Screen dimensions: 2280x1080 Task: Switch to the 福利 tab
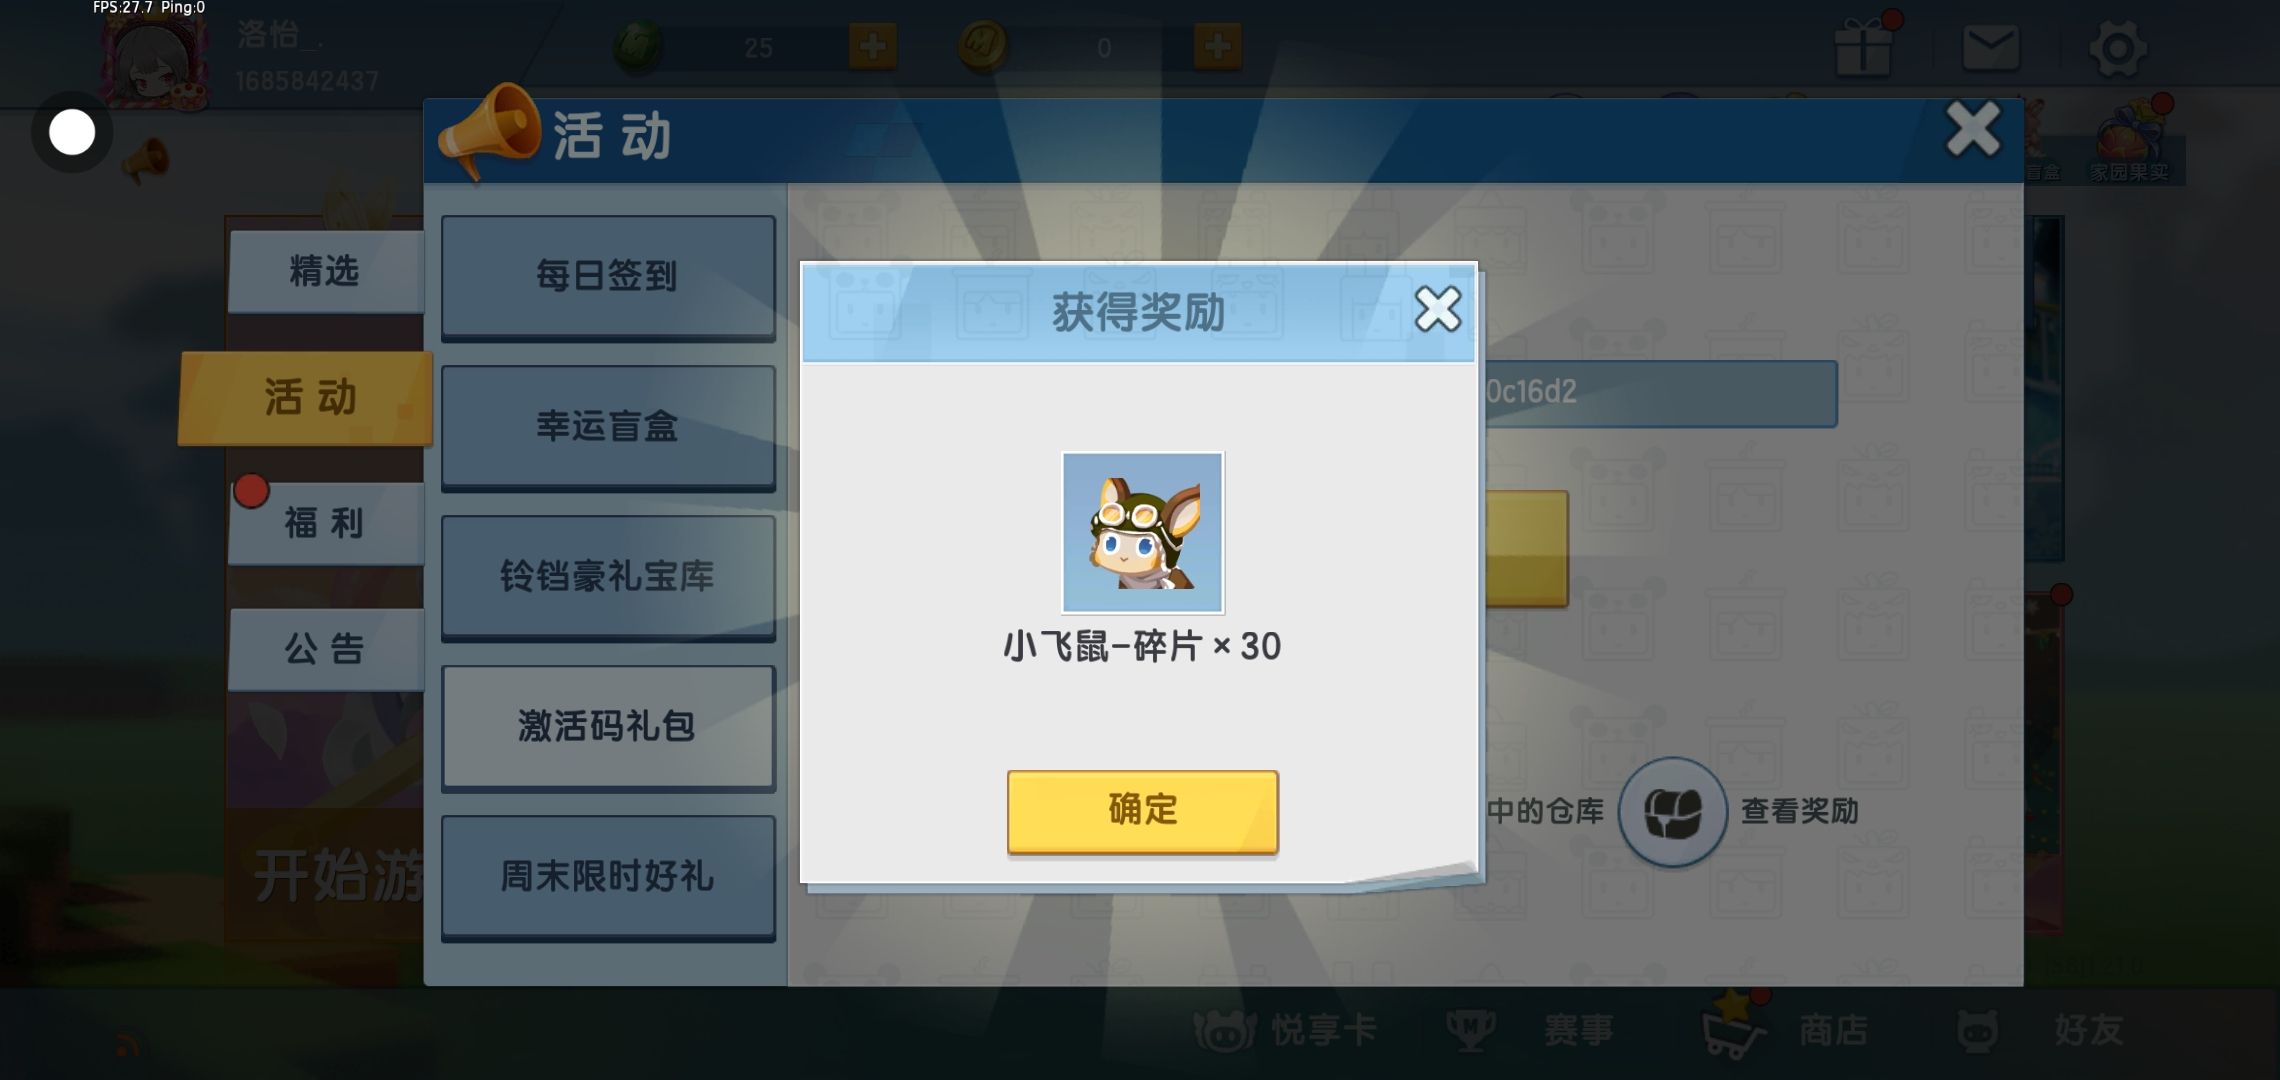326,523
